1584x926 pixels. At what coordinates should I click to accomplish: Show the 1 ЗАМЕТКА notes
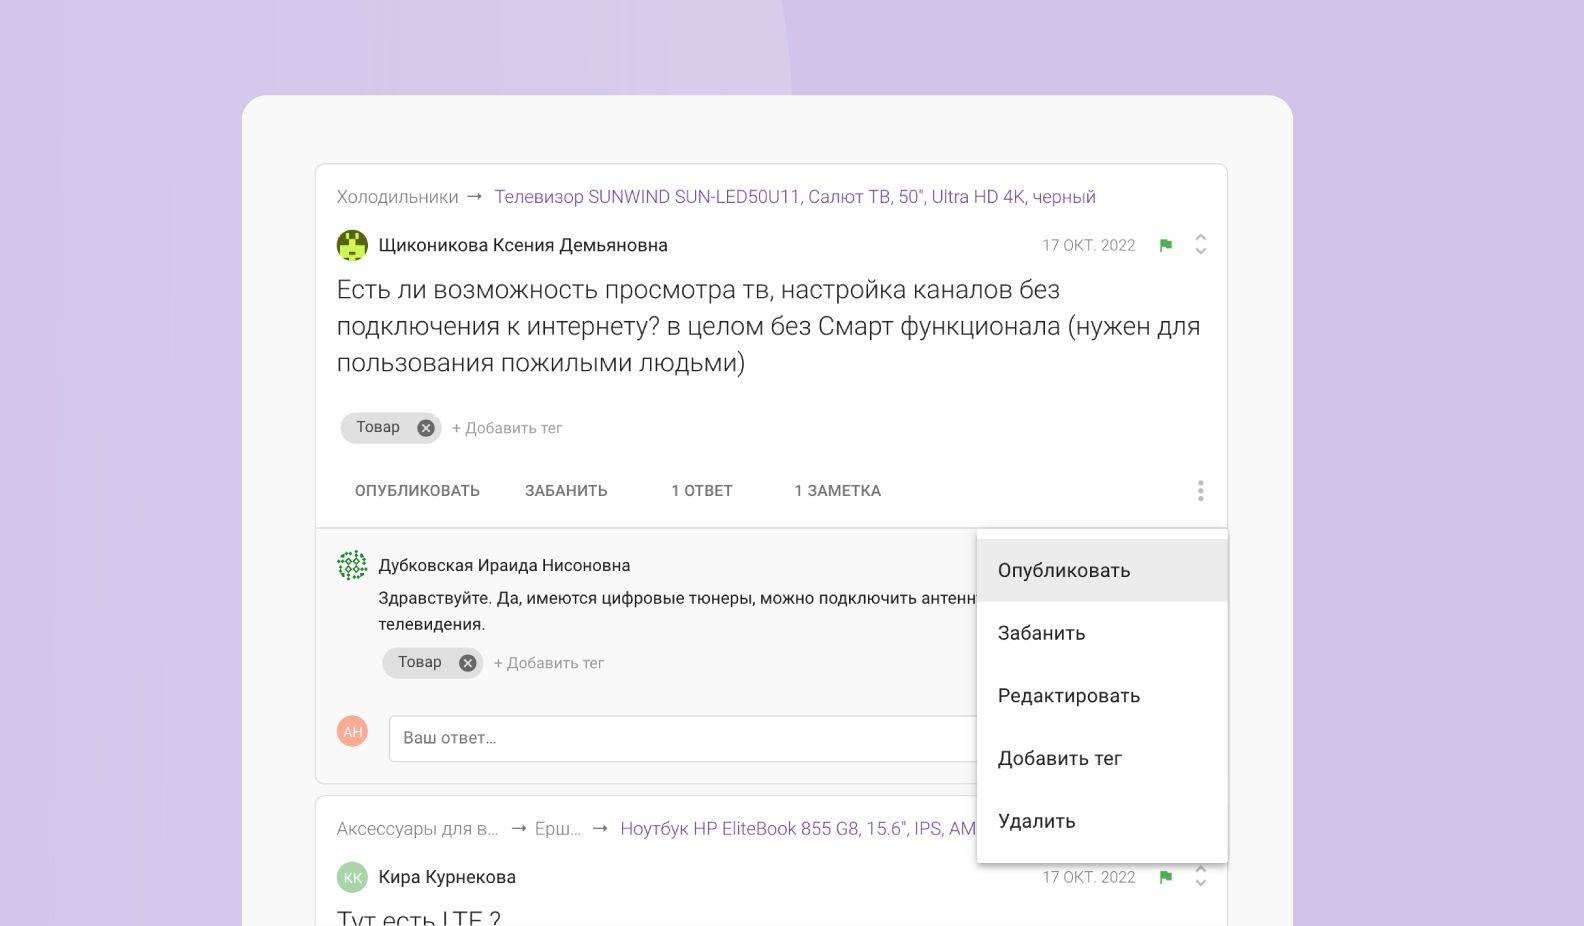[837, 491]
